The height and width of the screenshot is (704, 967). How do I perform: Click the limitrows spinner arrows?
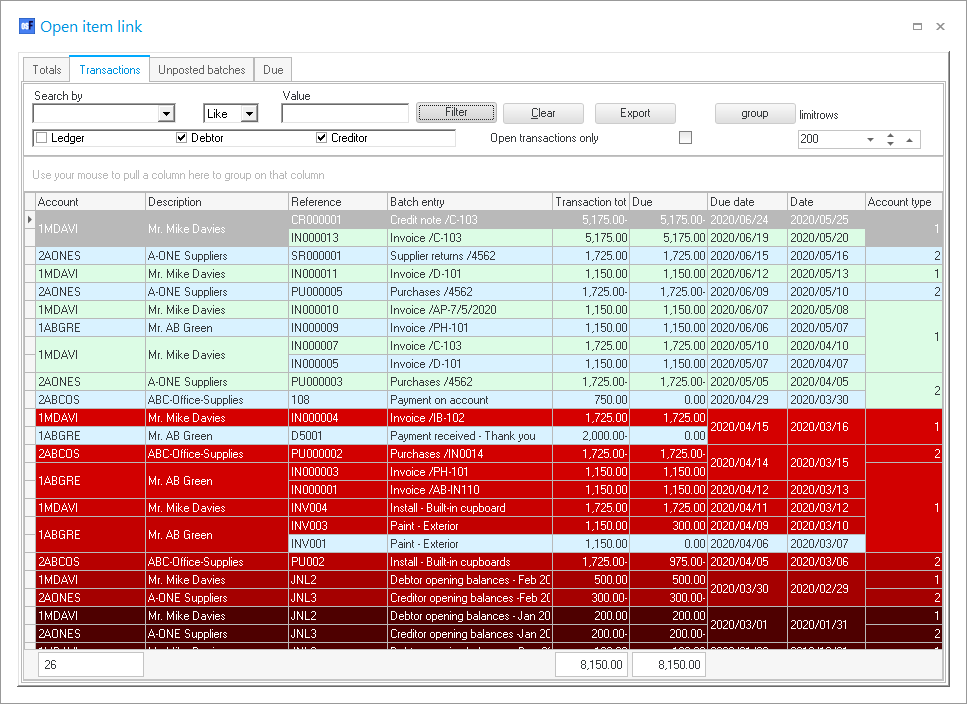[890, 139]
